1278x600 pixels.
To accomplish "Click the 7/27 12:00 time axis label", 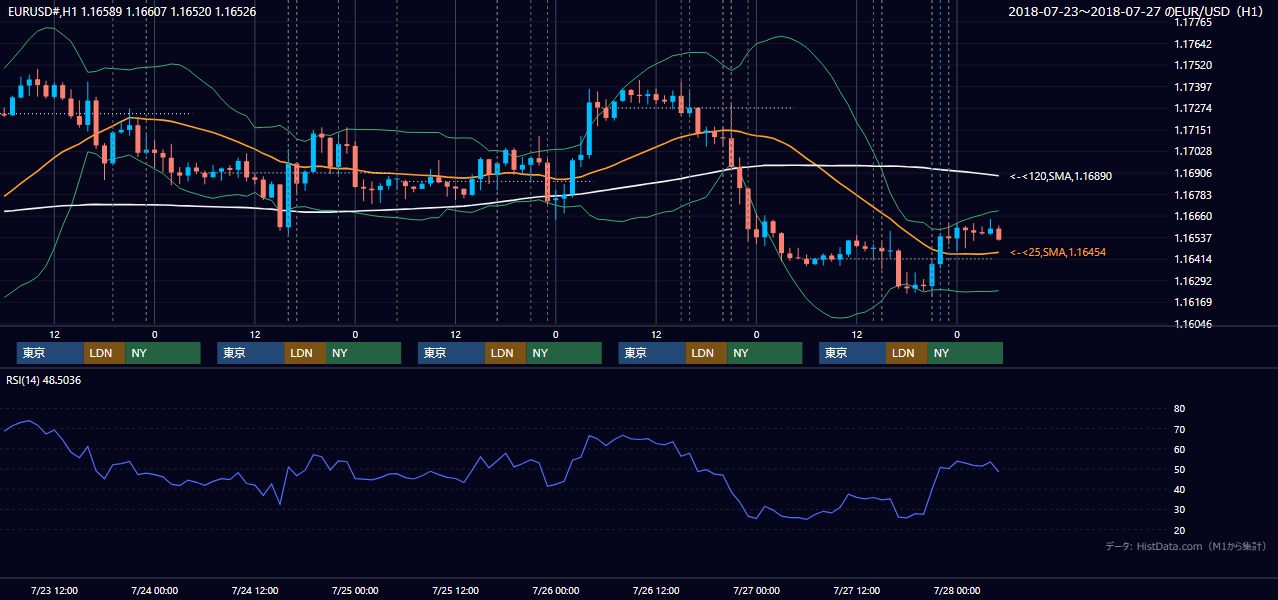I will pyautogui.click(x=857, y=590).
